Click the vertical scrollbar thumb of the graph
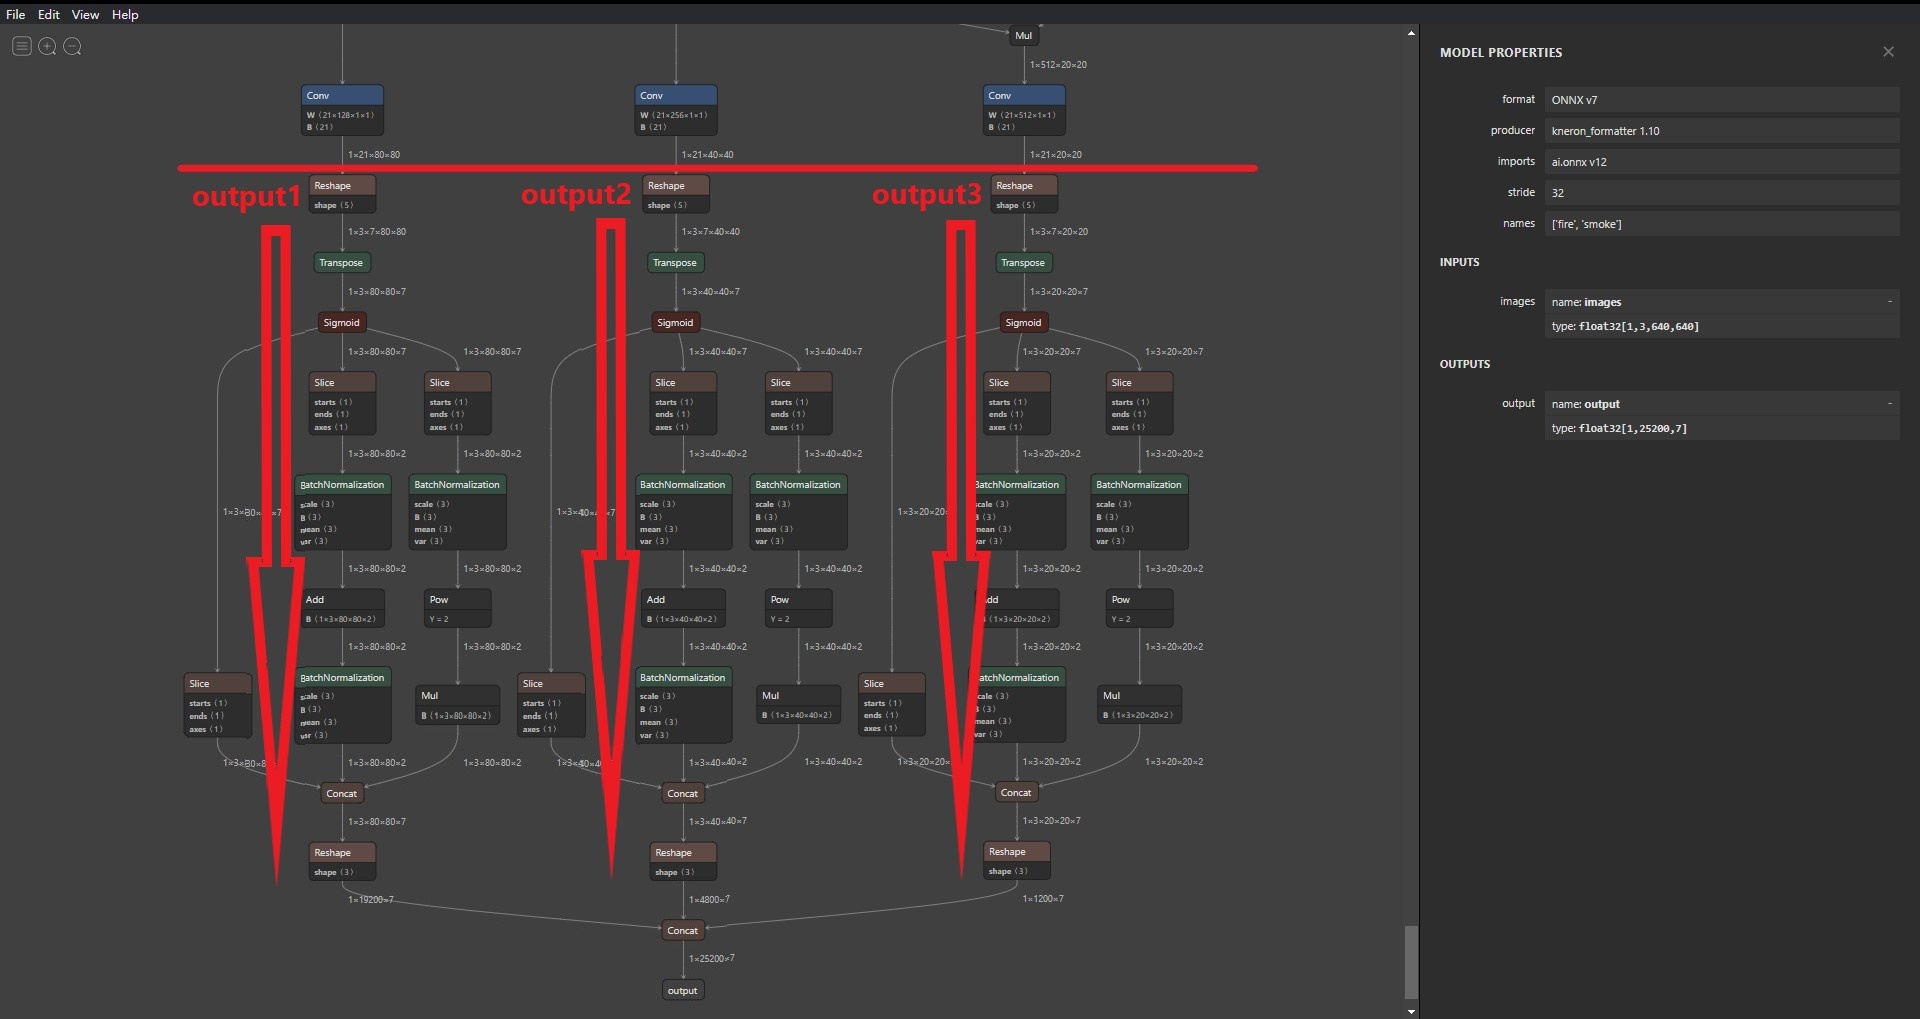This screenshot has height=1019, width=1920. (1411, 960)
